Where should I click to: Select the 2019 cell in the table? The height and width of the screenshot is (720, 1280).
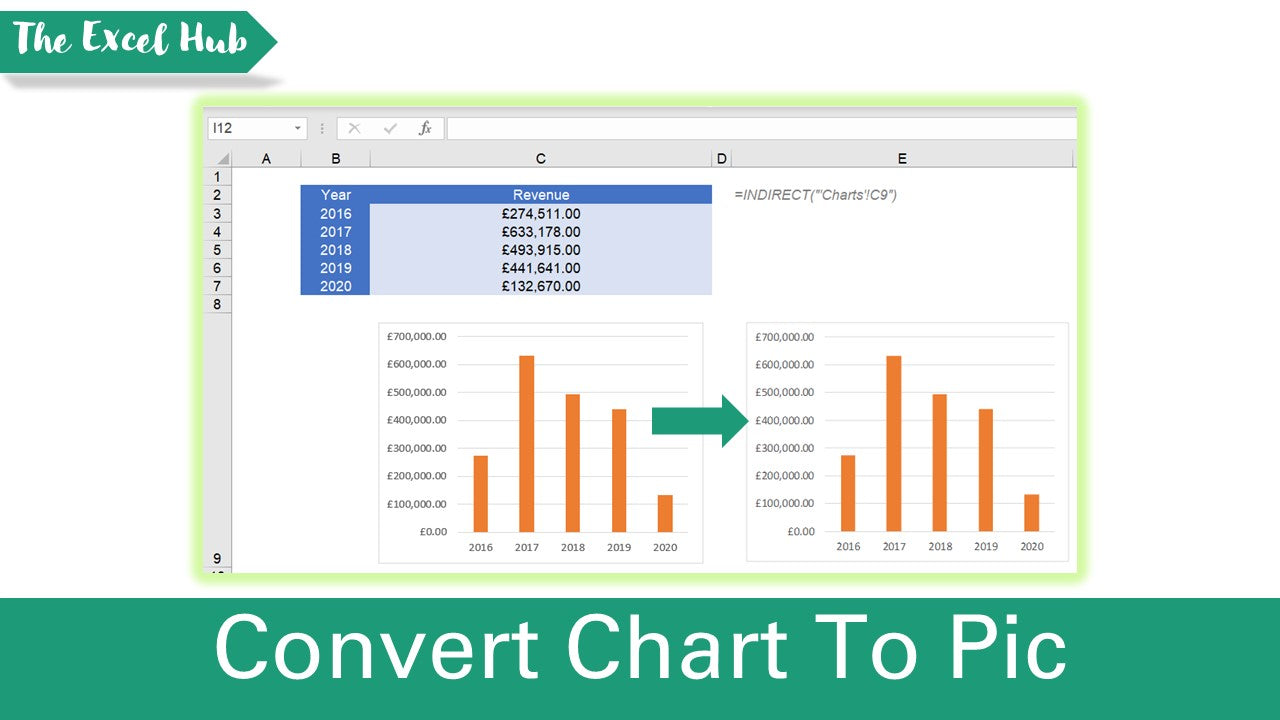click(335, 268)
